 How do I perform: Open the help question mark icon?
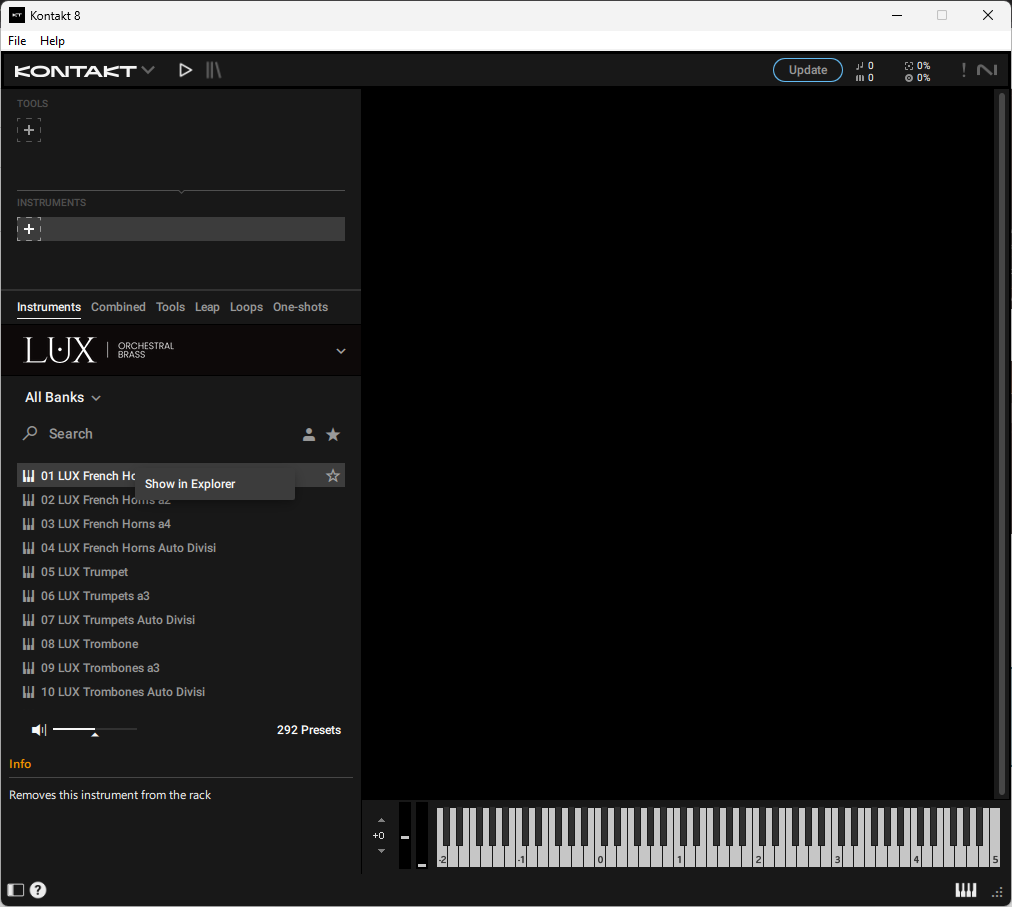pyautogui.click(x=38, y=890)
